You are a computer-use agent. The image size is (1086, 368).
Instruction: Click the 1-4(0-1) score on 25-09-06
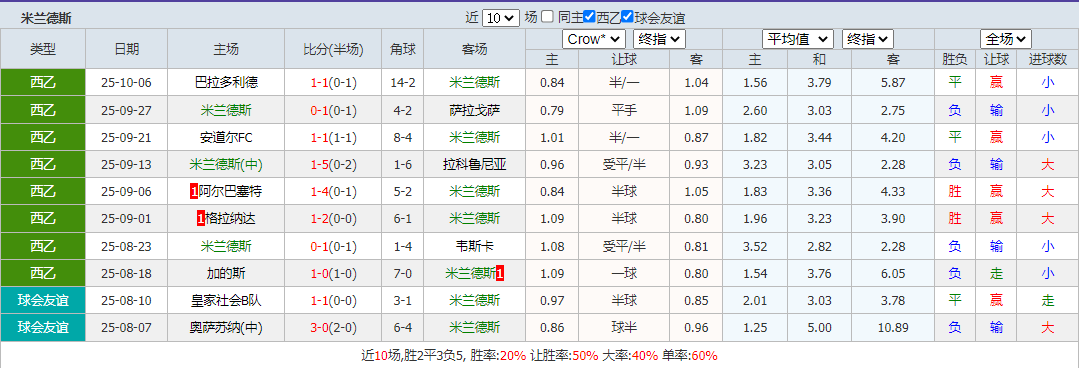point(334,192)
